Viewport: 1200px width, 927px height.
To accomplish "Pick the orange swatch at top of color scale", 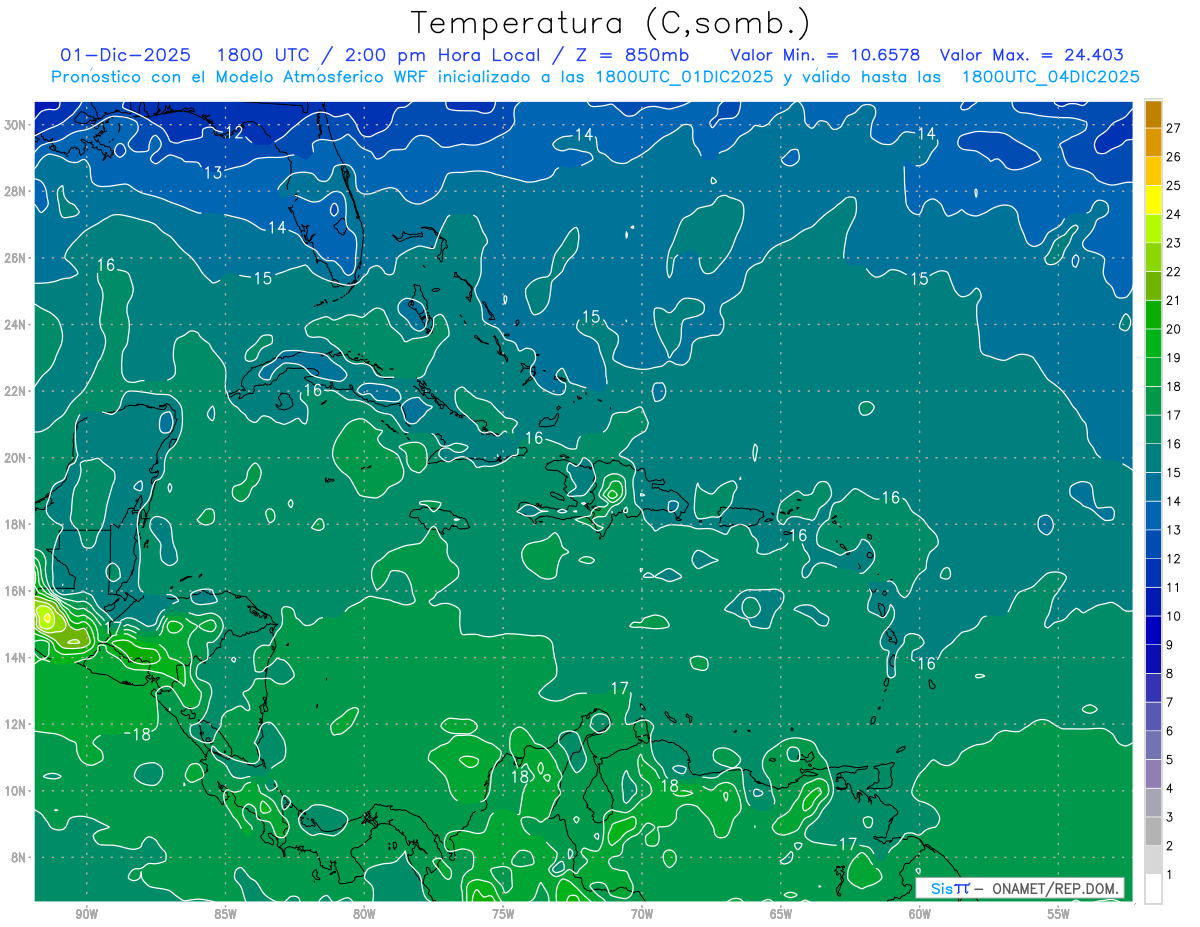I will 1153,113.
